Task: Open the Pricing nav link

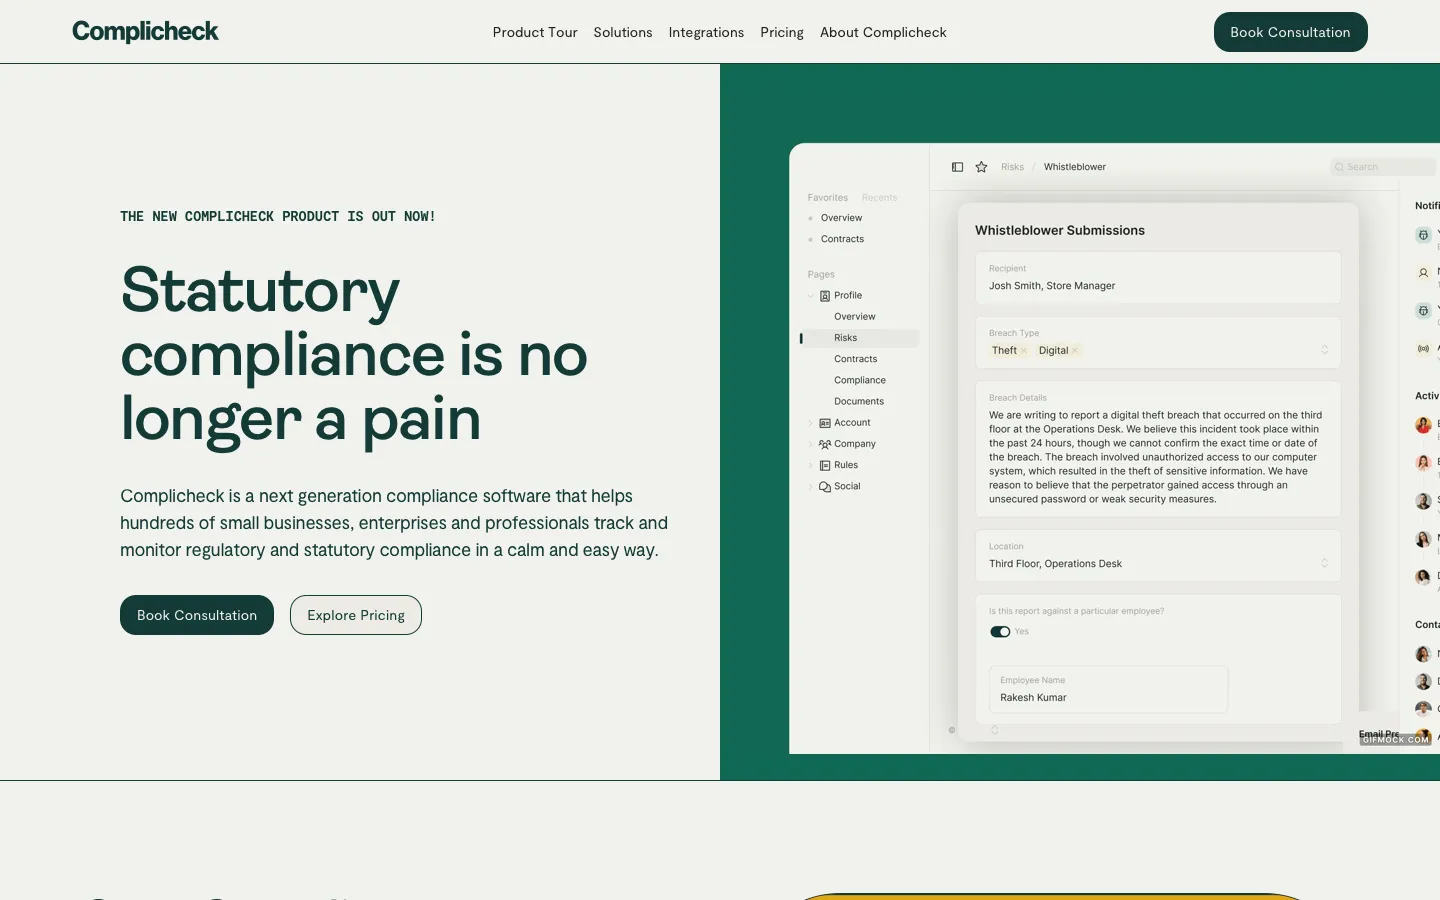Action: [782, 32]
